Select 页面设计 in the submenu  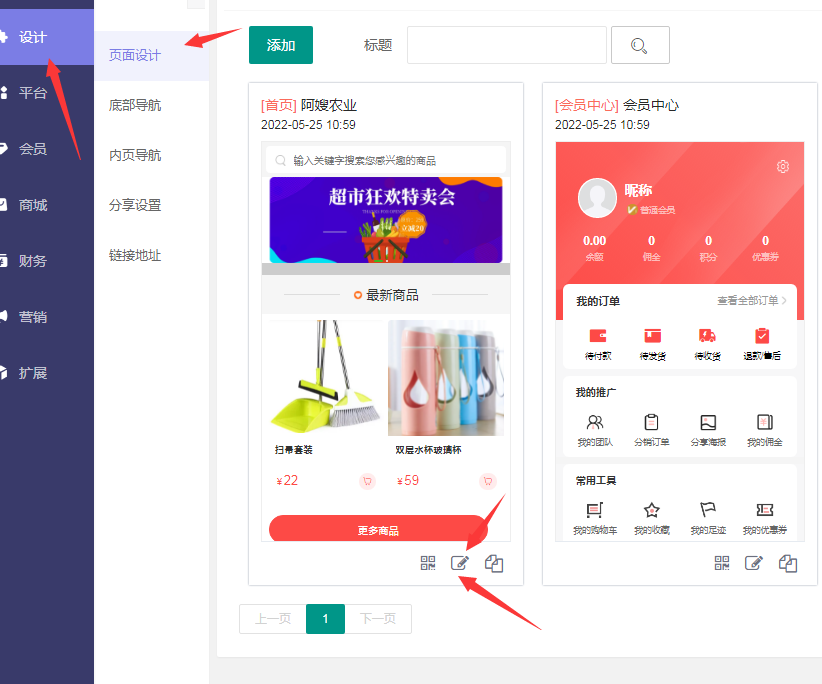pos(135,55)
